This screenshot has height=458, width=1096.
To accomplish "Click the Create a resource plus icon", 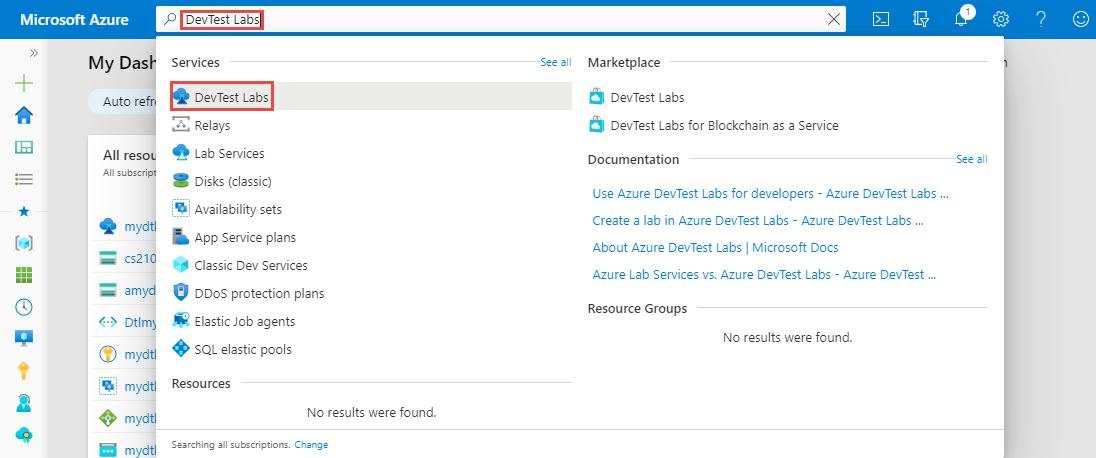I will pyautogui.click(x=25, y=83).
